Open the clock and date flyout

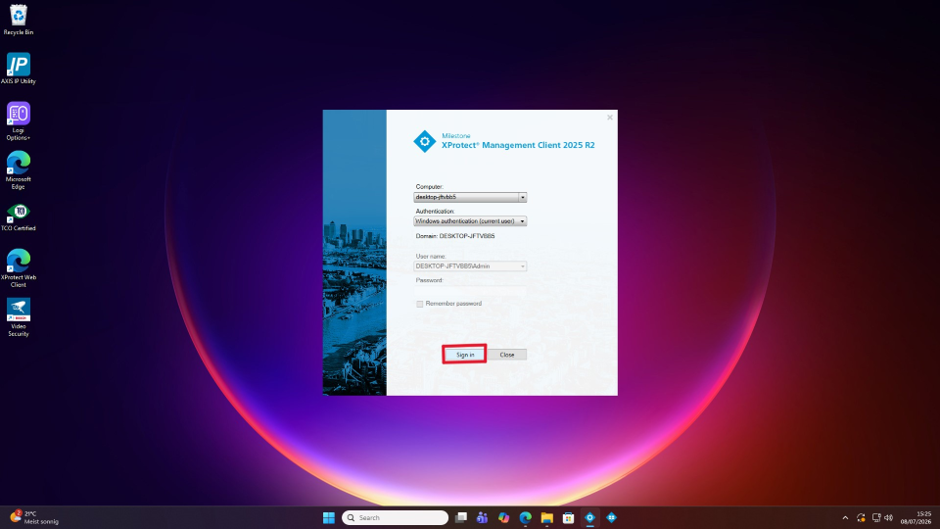coord(915,518)
